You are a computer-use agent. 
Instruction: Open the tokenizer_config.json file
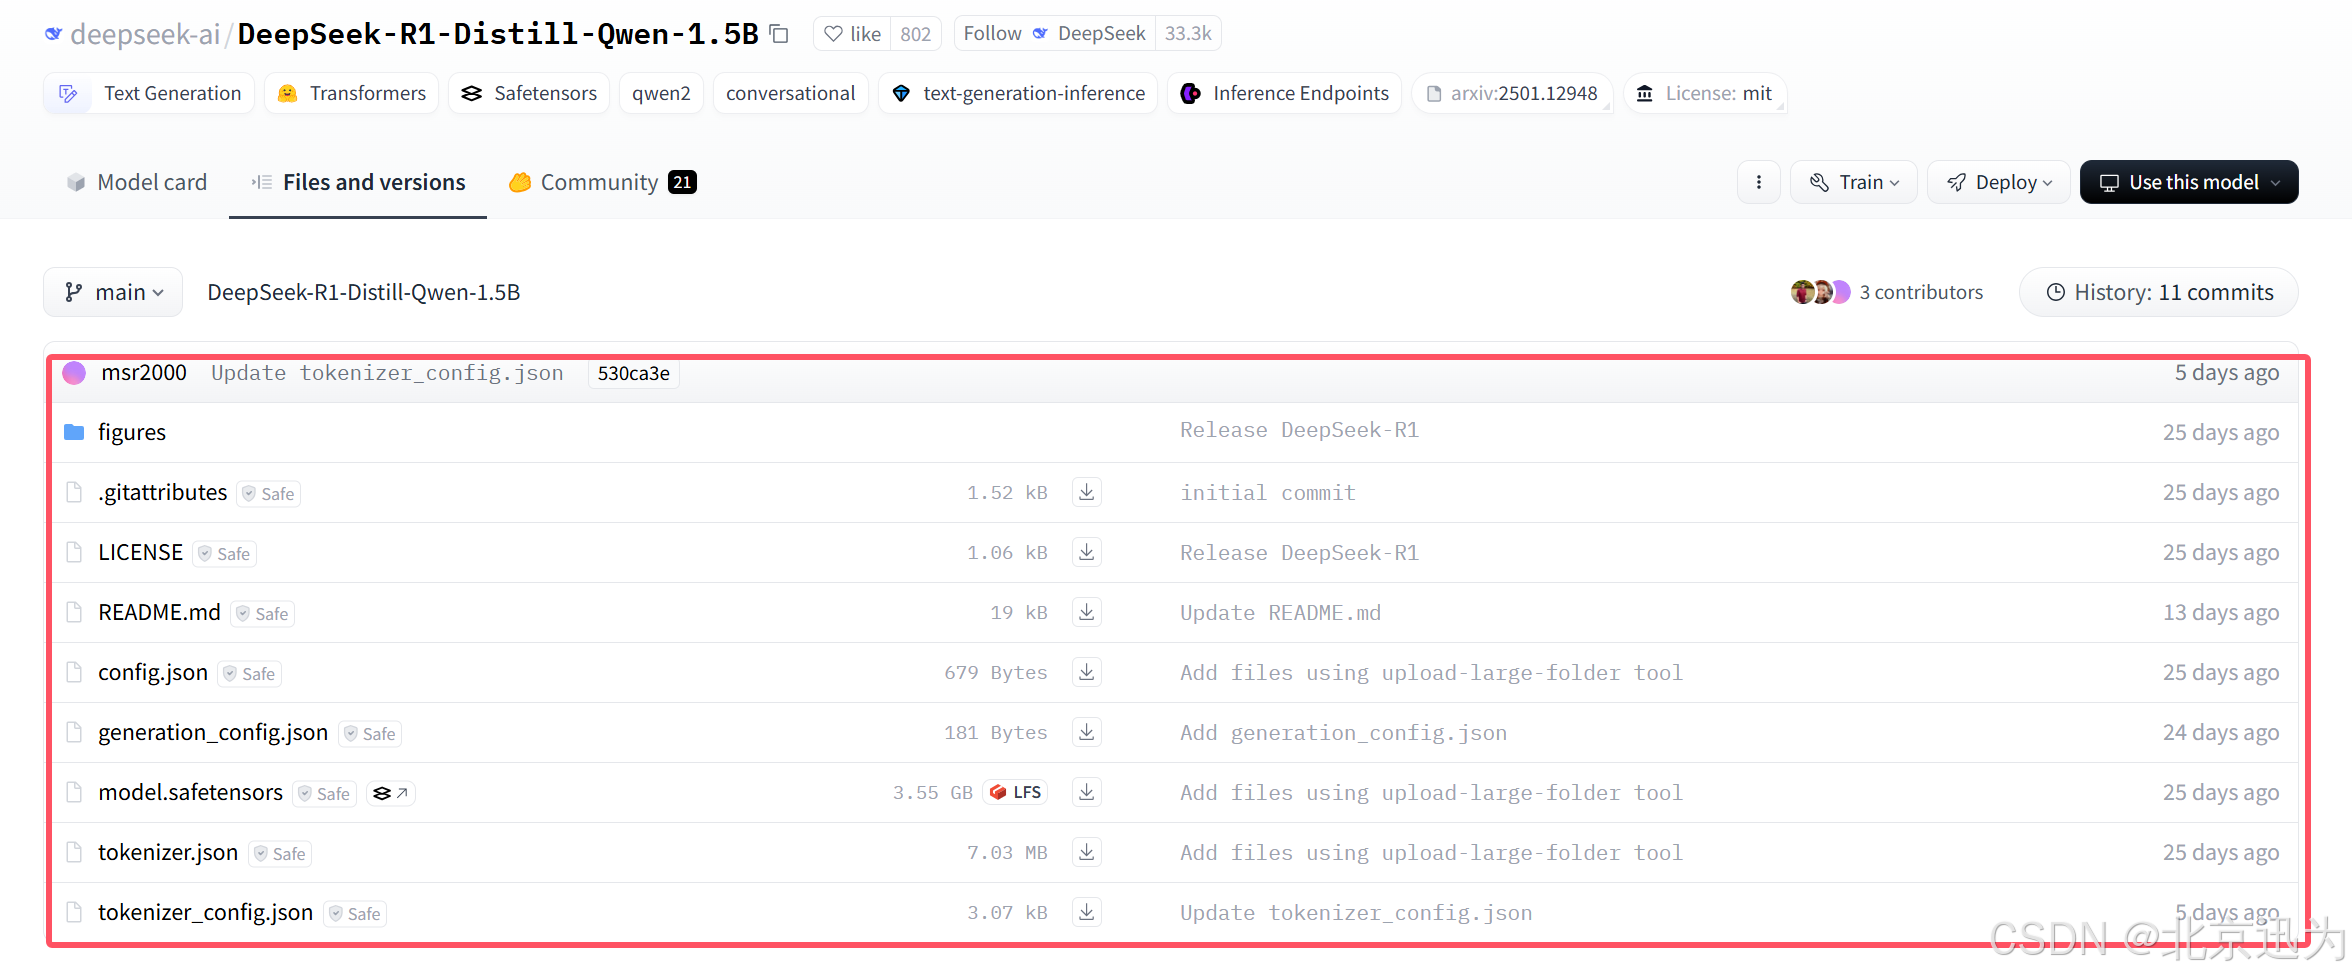coord(206,912)
